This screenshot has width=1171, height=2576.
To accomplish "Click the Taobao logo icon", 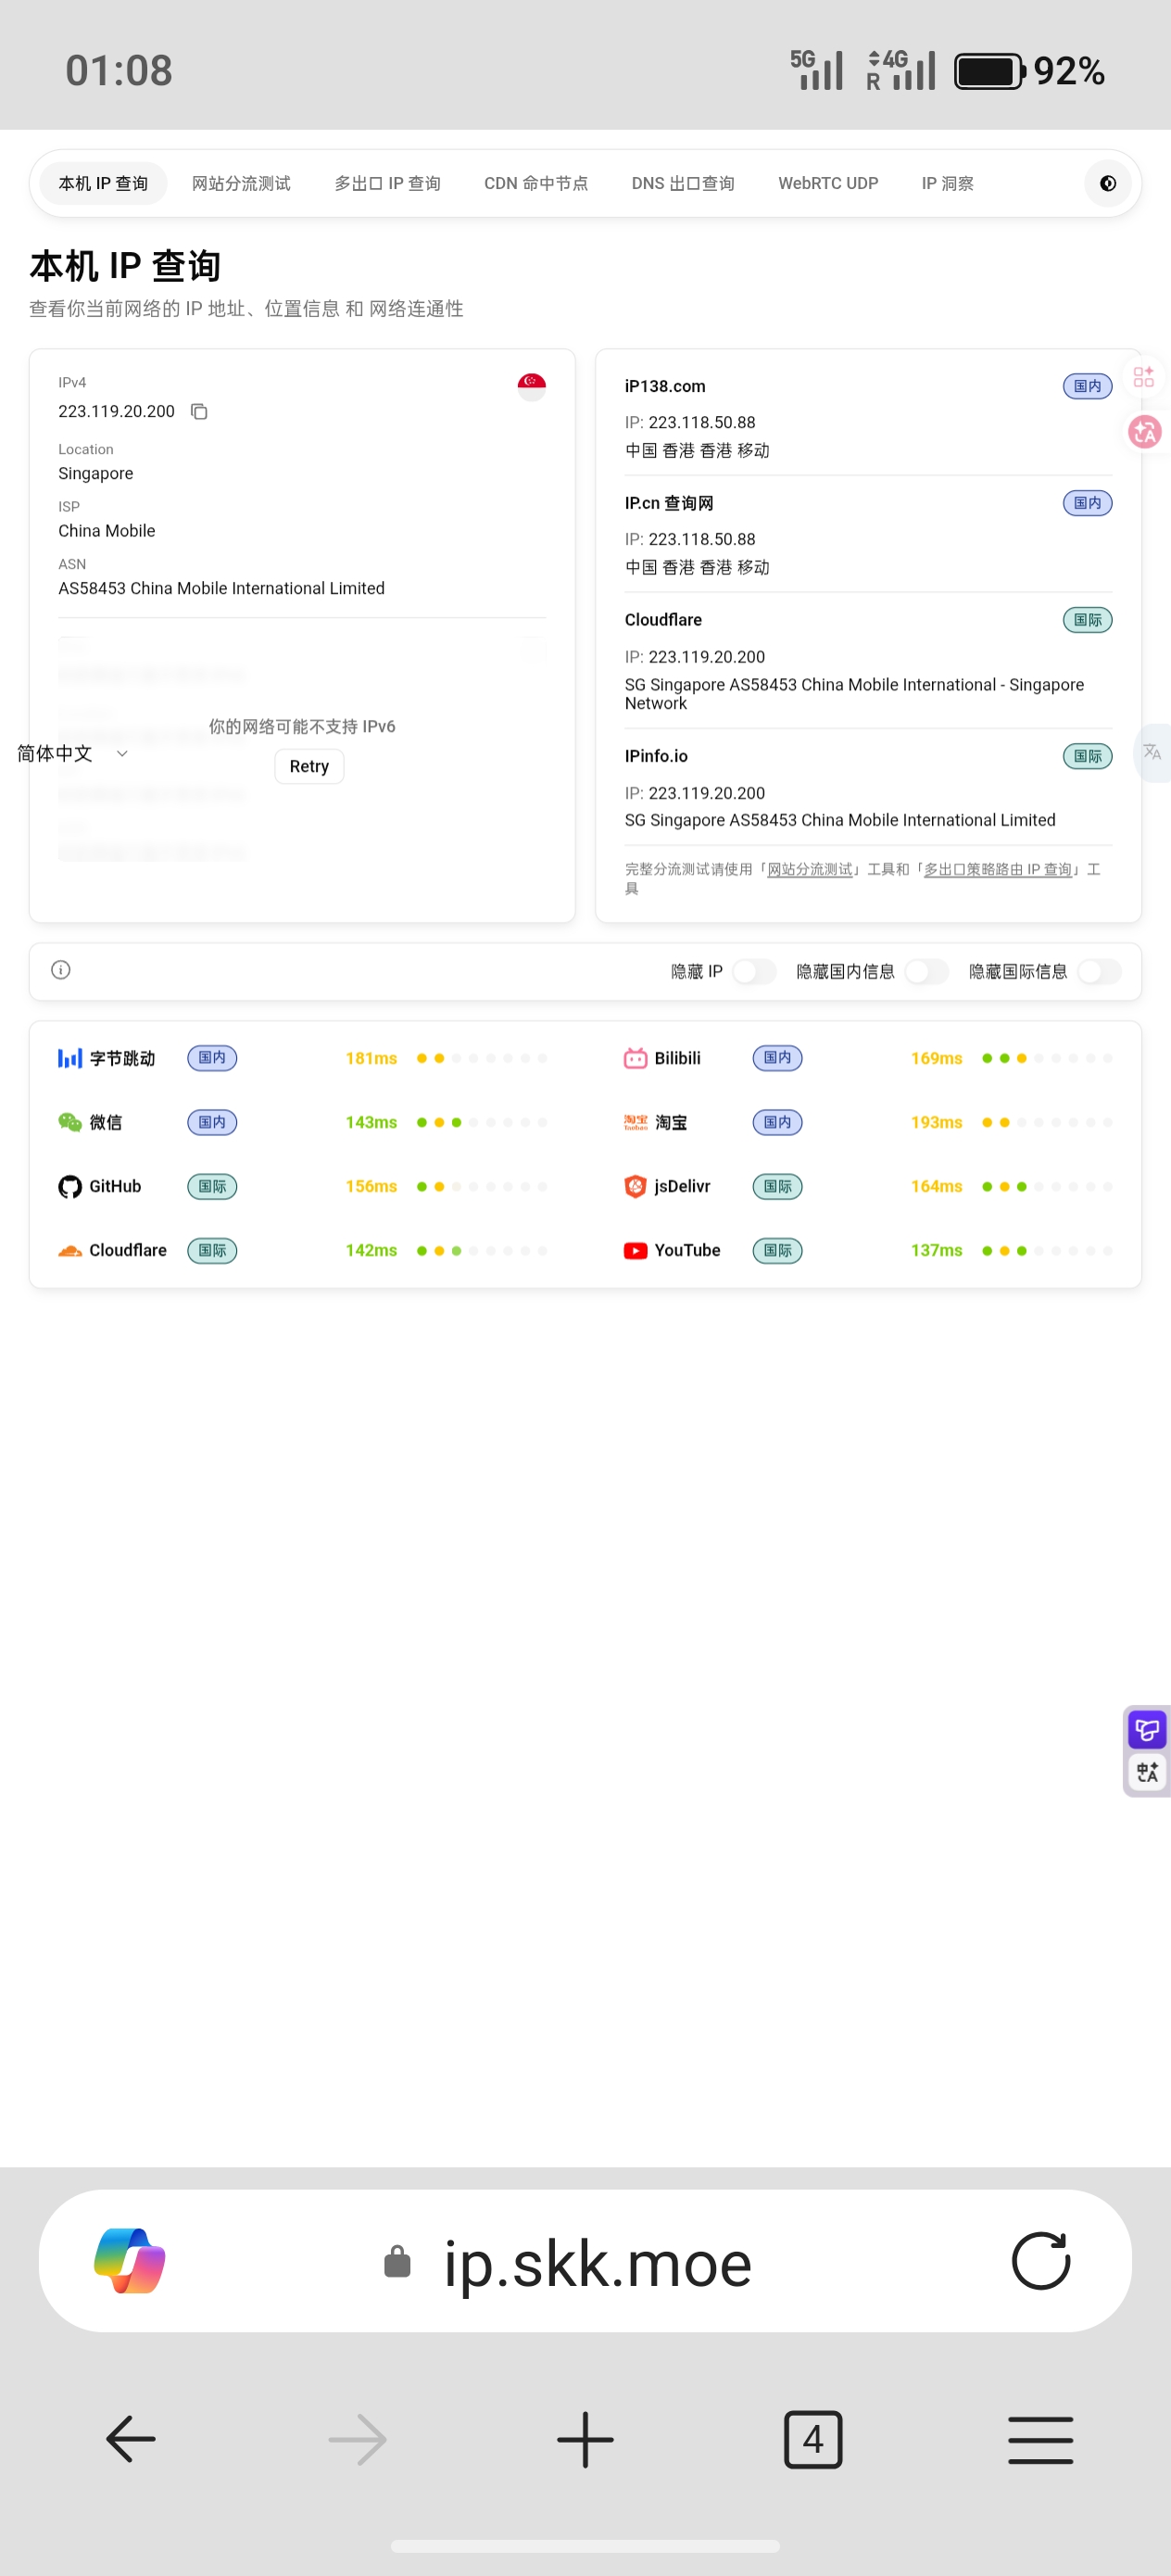I will (x=635, y=1122).
